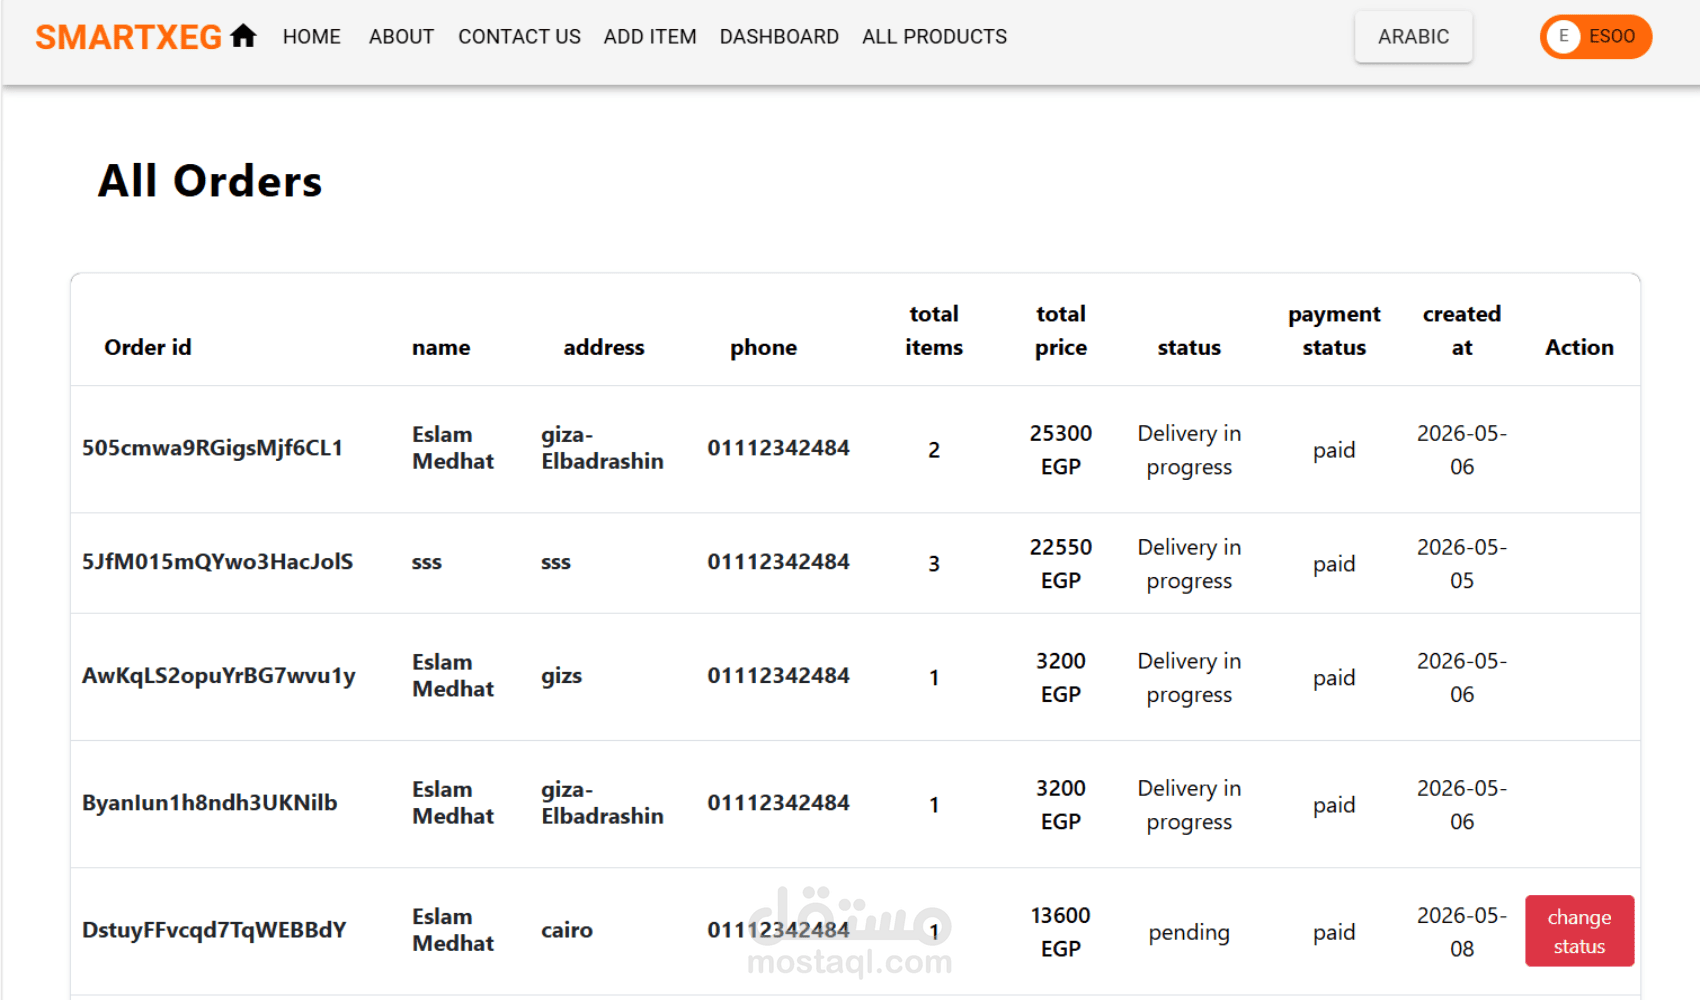
Task: Open CONTACT US in the navbar
Action: (x=519, y=37)
